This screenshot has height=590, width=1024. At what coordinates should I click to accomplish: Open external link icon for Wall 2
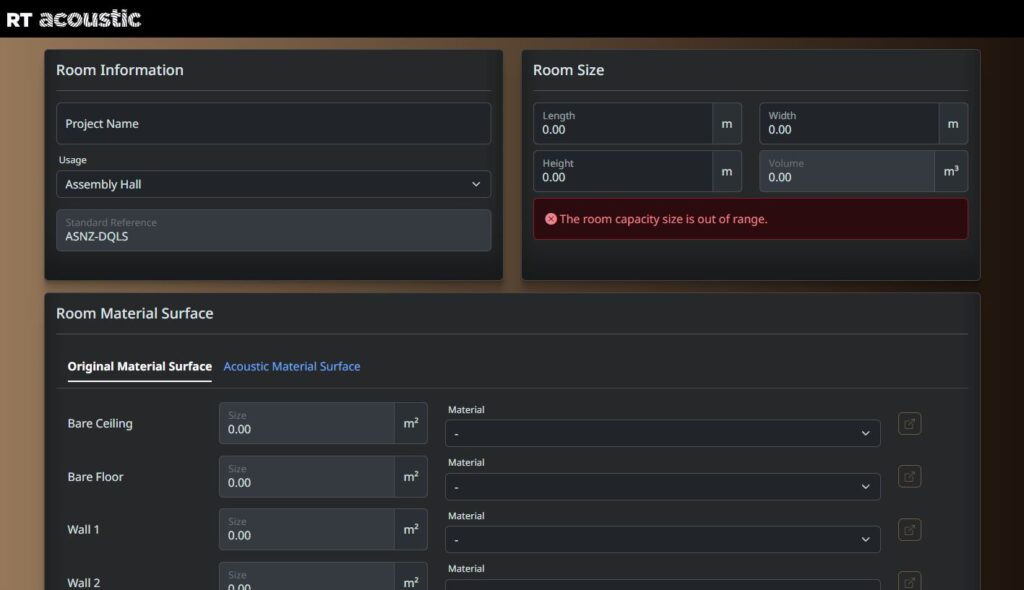909,581
